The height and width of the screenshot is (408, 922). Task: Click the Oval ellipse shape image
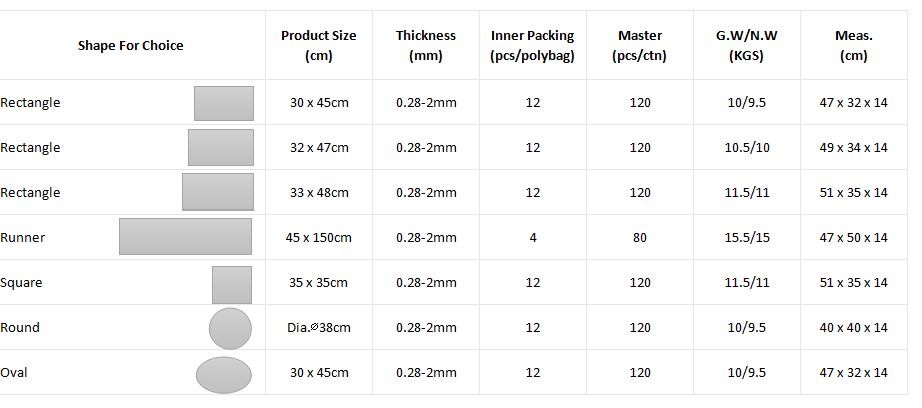223,375
